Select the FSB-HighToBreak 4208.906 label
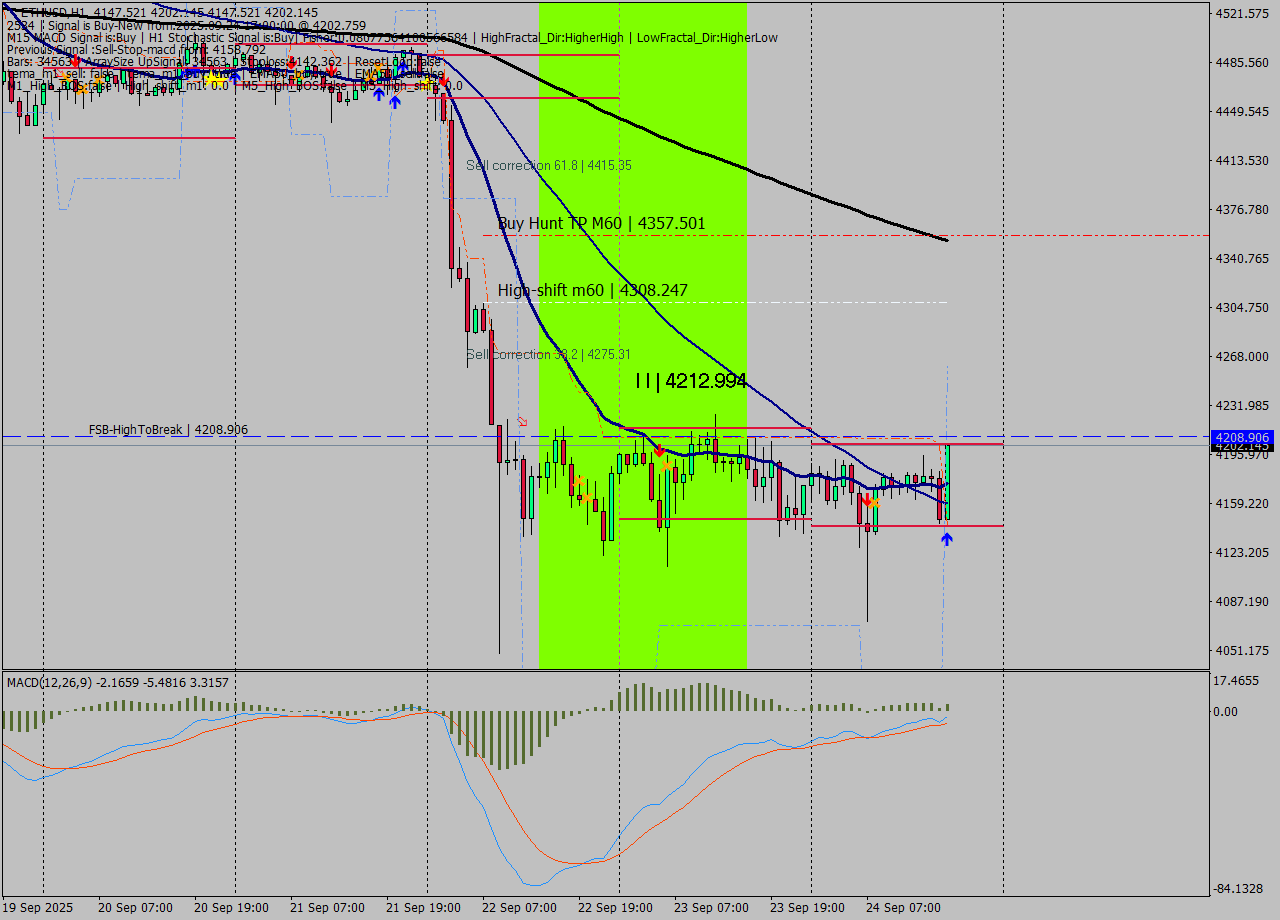Screen dimensions: 1280x920 [168, 429]
